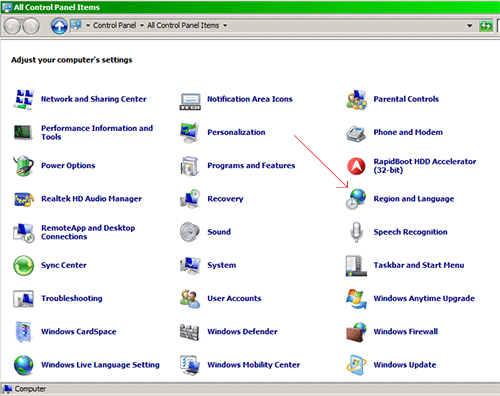
Task: Open the Personalization link
Action: click(236, 132)
